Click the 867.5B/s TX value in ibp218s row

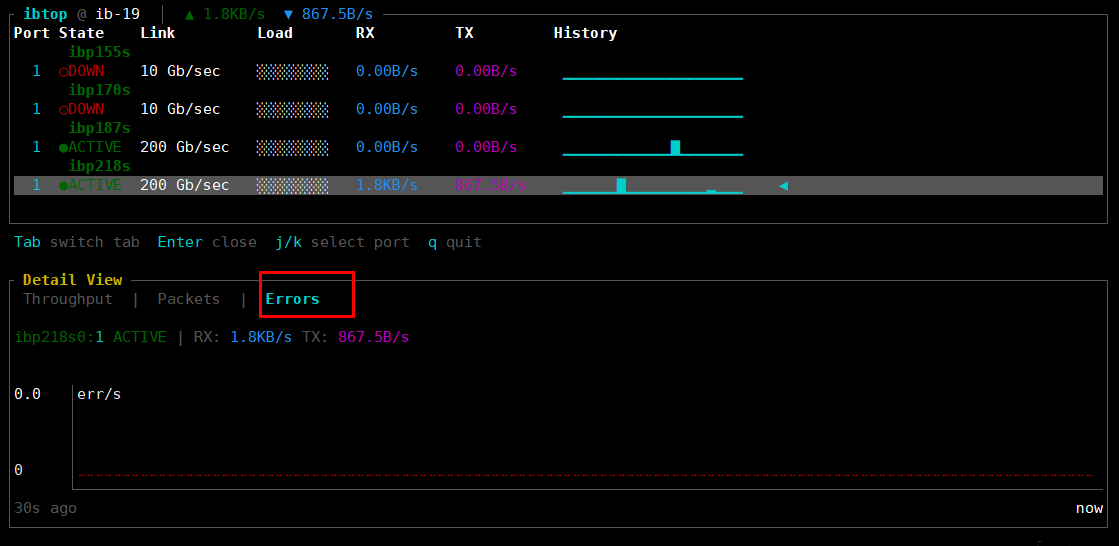coord(490,186)
